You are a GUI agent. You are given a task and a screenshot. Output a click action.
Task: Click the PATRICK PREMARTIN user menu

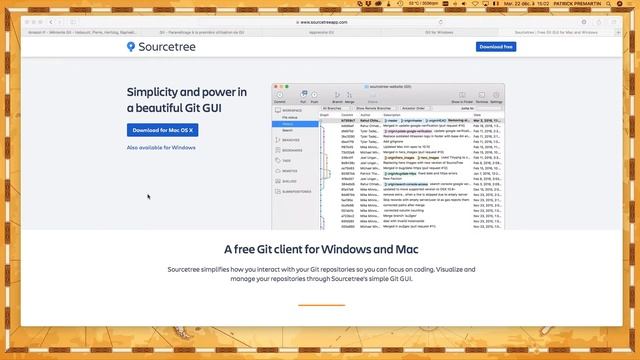(577, 4)
